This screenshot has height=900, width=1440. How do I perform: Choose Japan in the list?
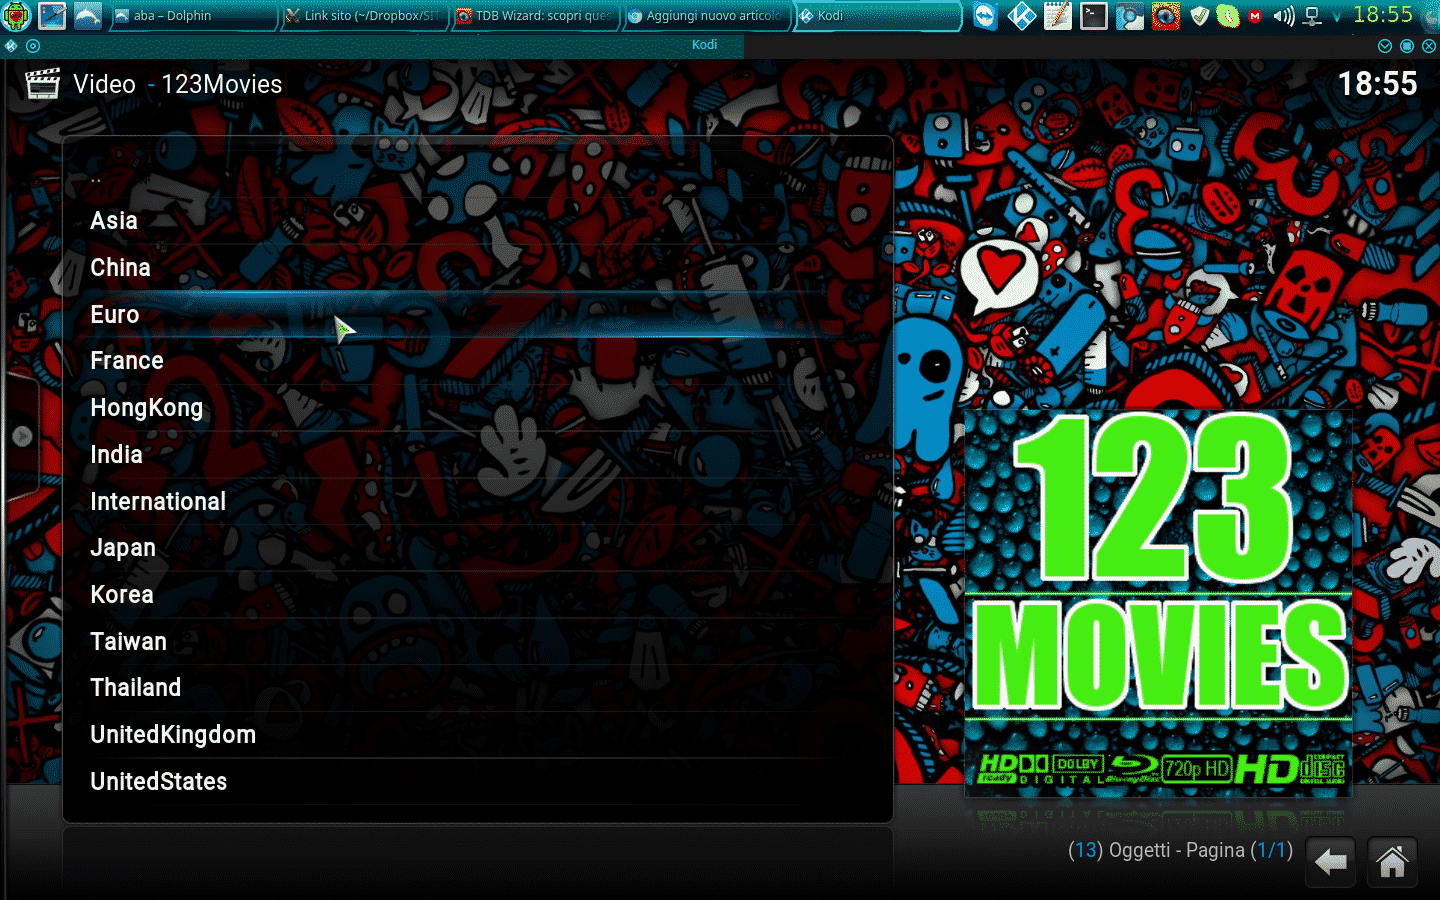[x=477, y=548]
